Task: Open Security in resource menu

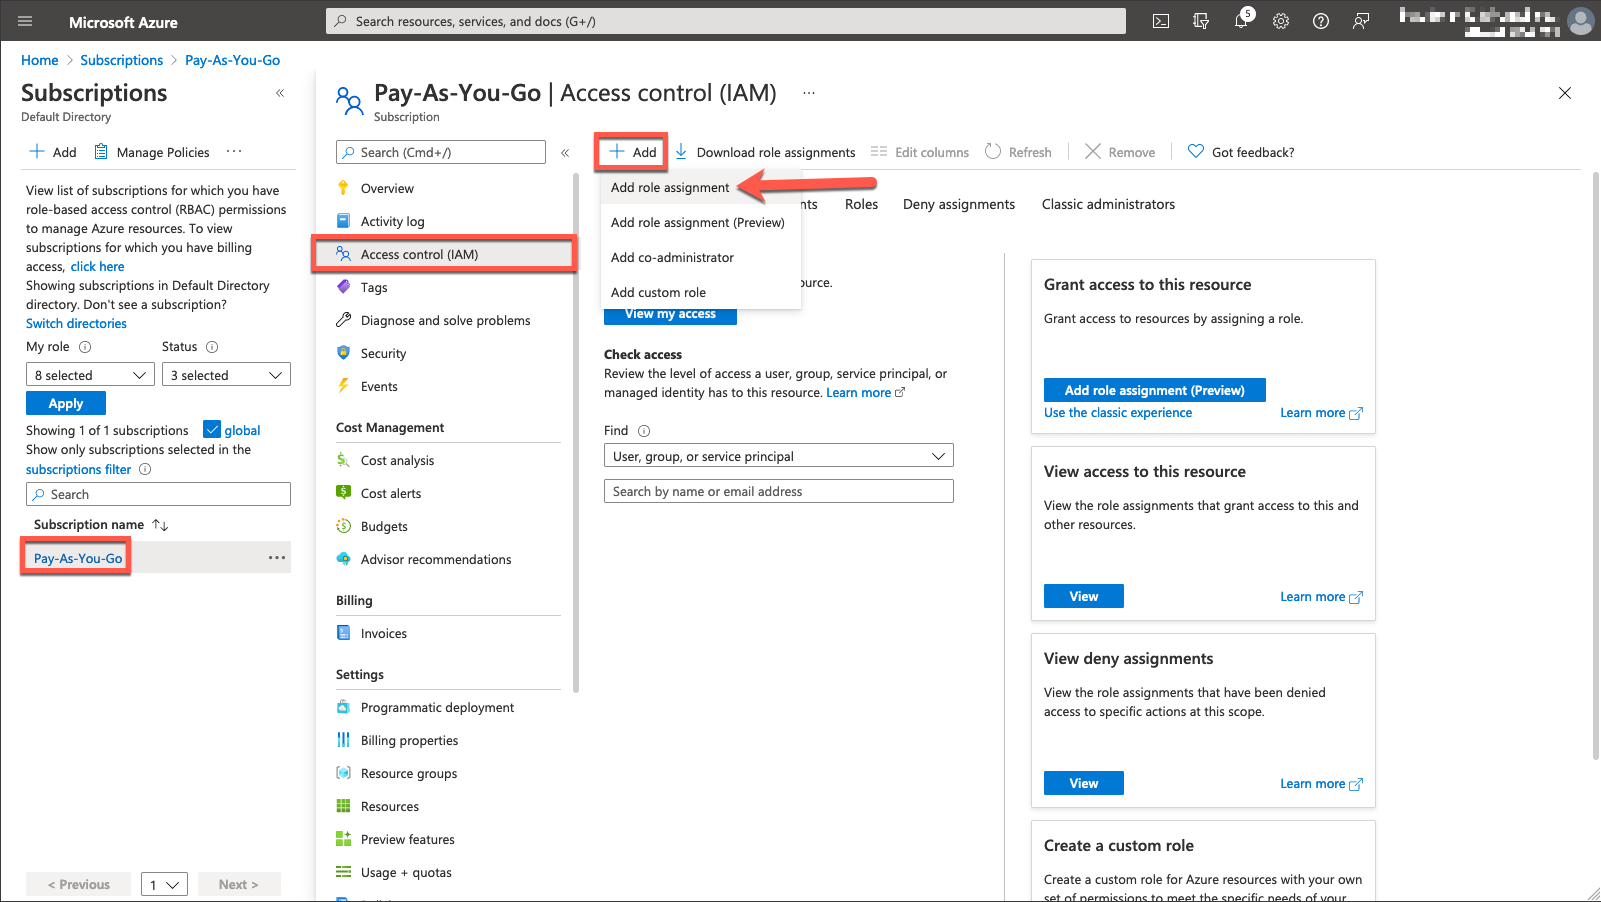Action: (x=383, y=353)
